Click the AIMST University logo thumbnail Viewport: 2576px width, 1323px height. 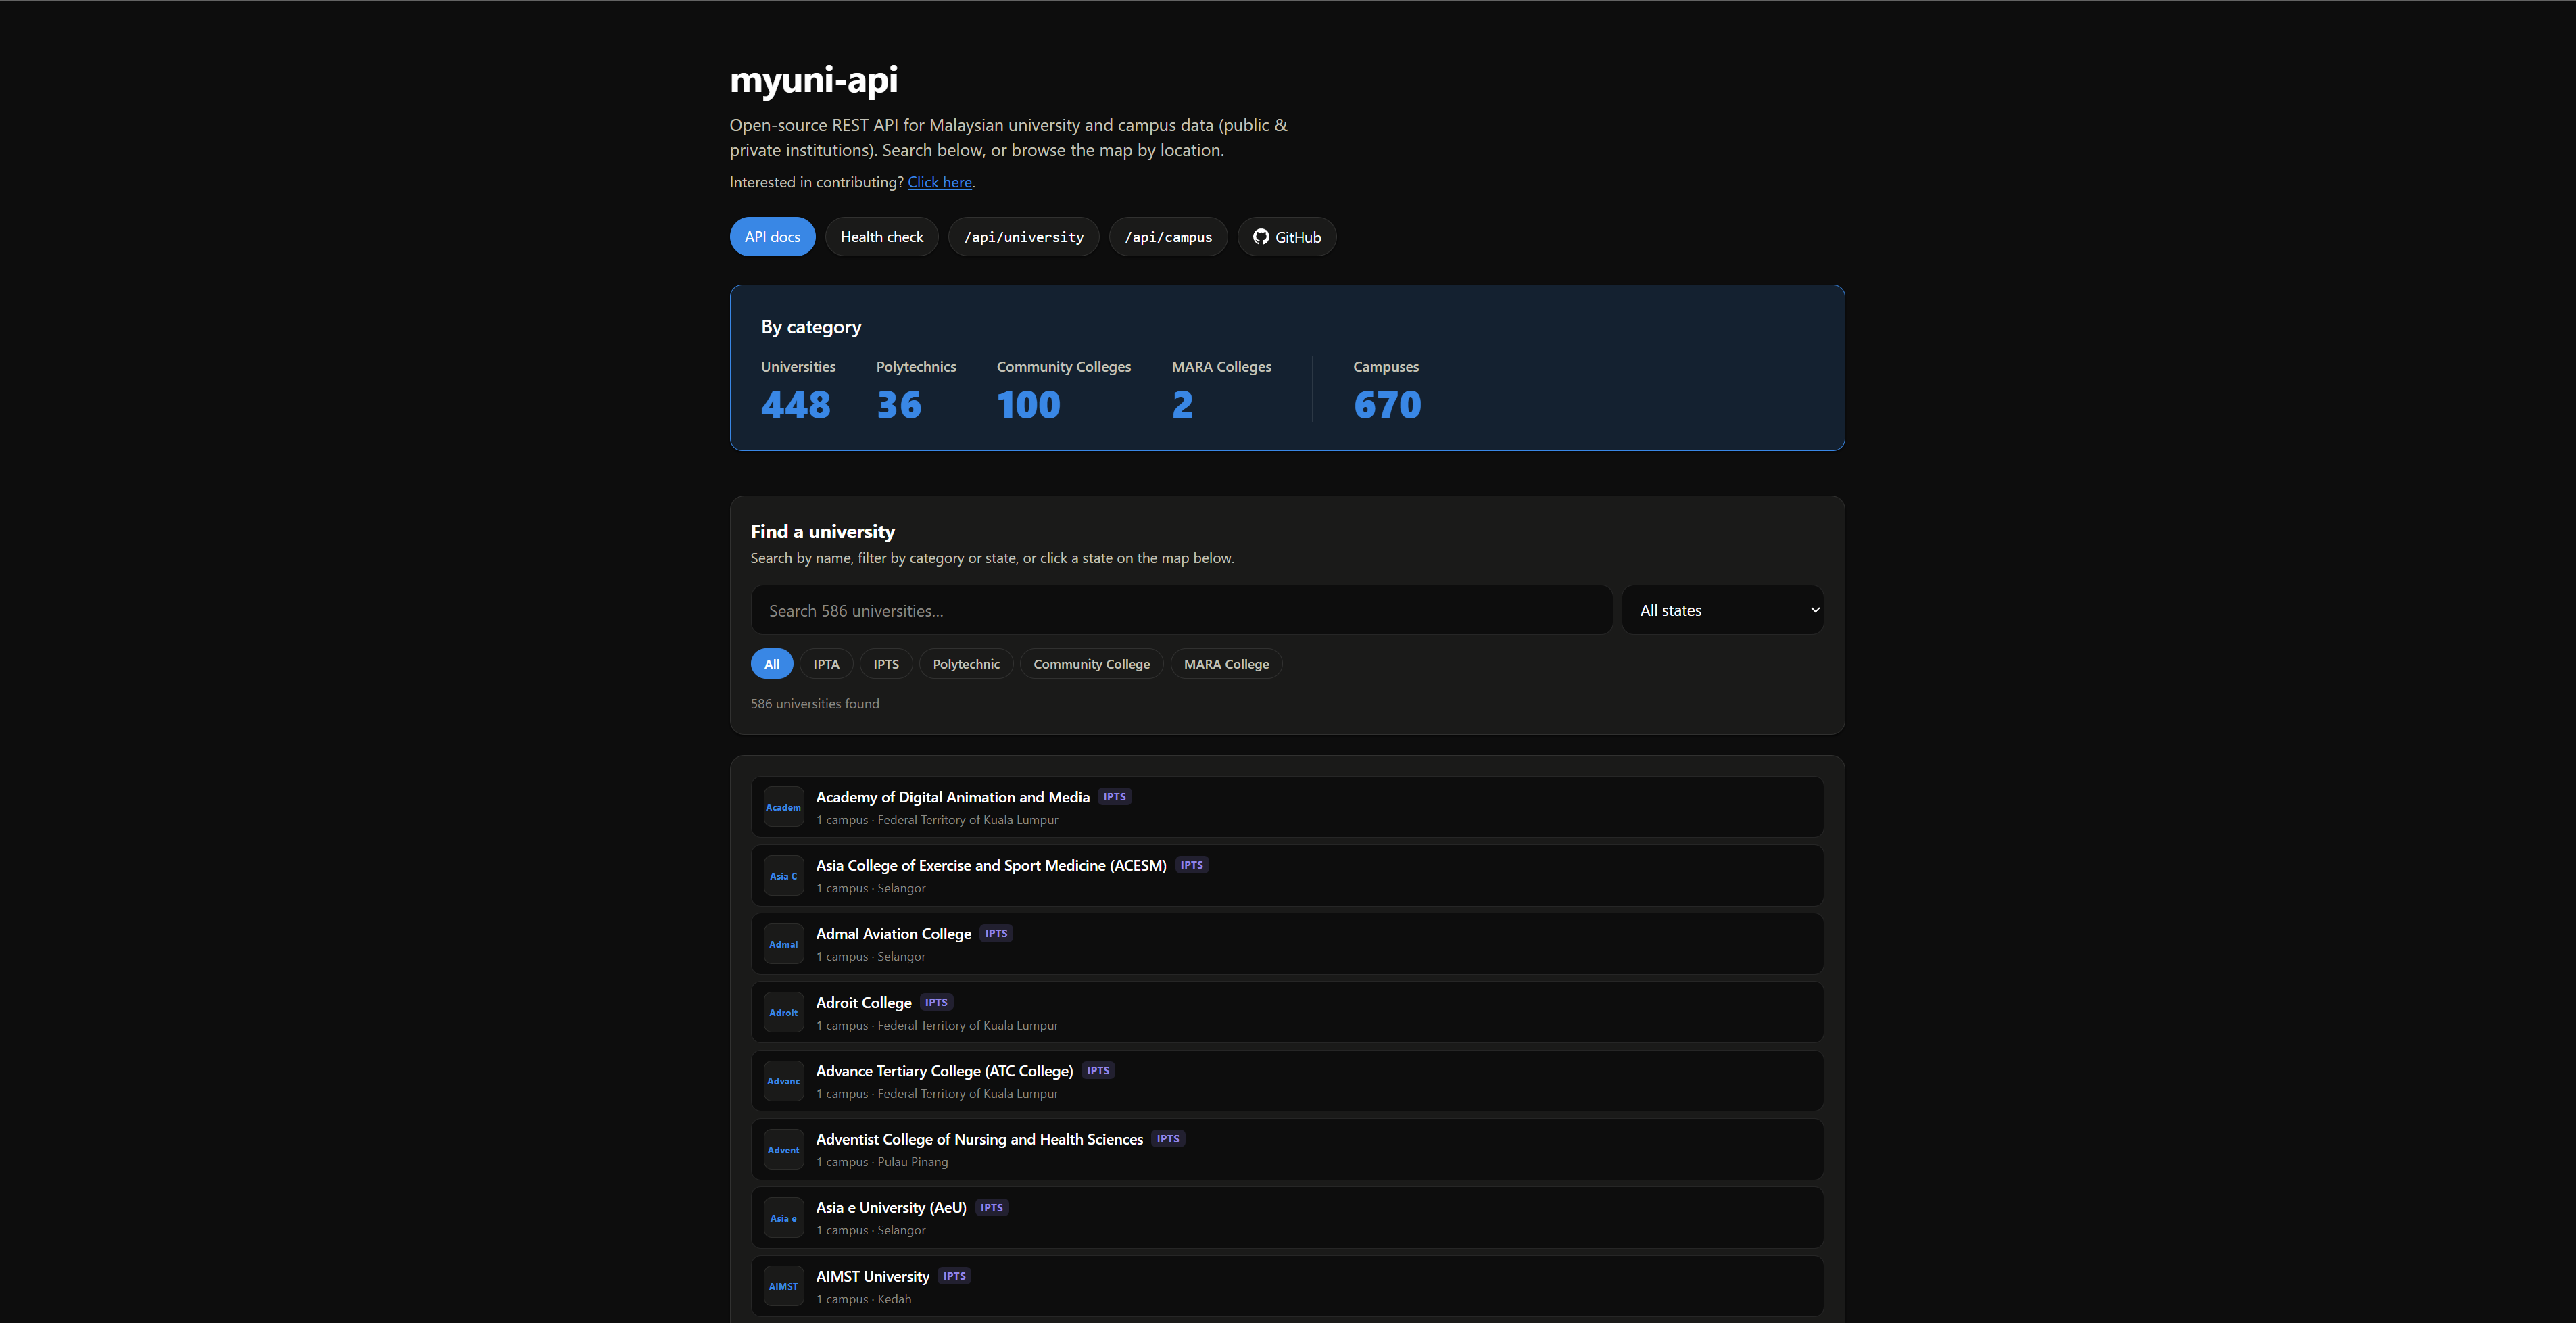[x=783, y=1287]
